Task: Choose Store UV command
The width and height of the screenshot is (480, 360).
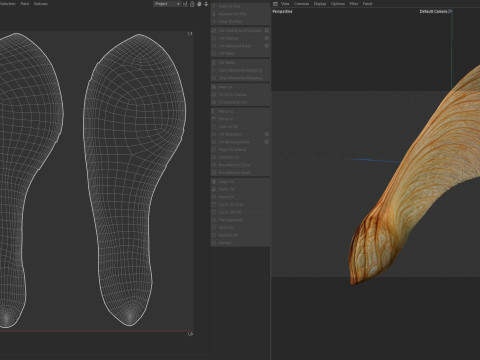Action: tap(240, 227)
